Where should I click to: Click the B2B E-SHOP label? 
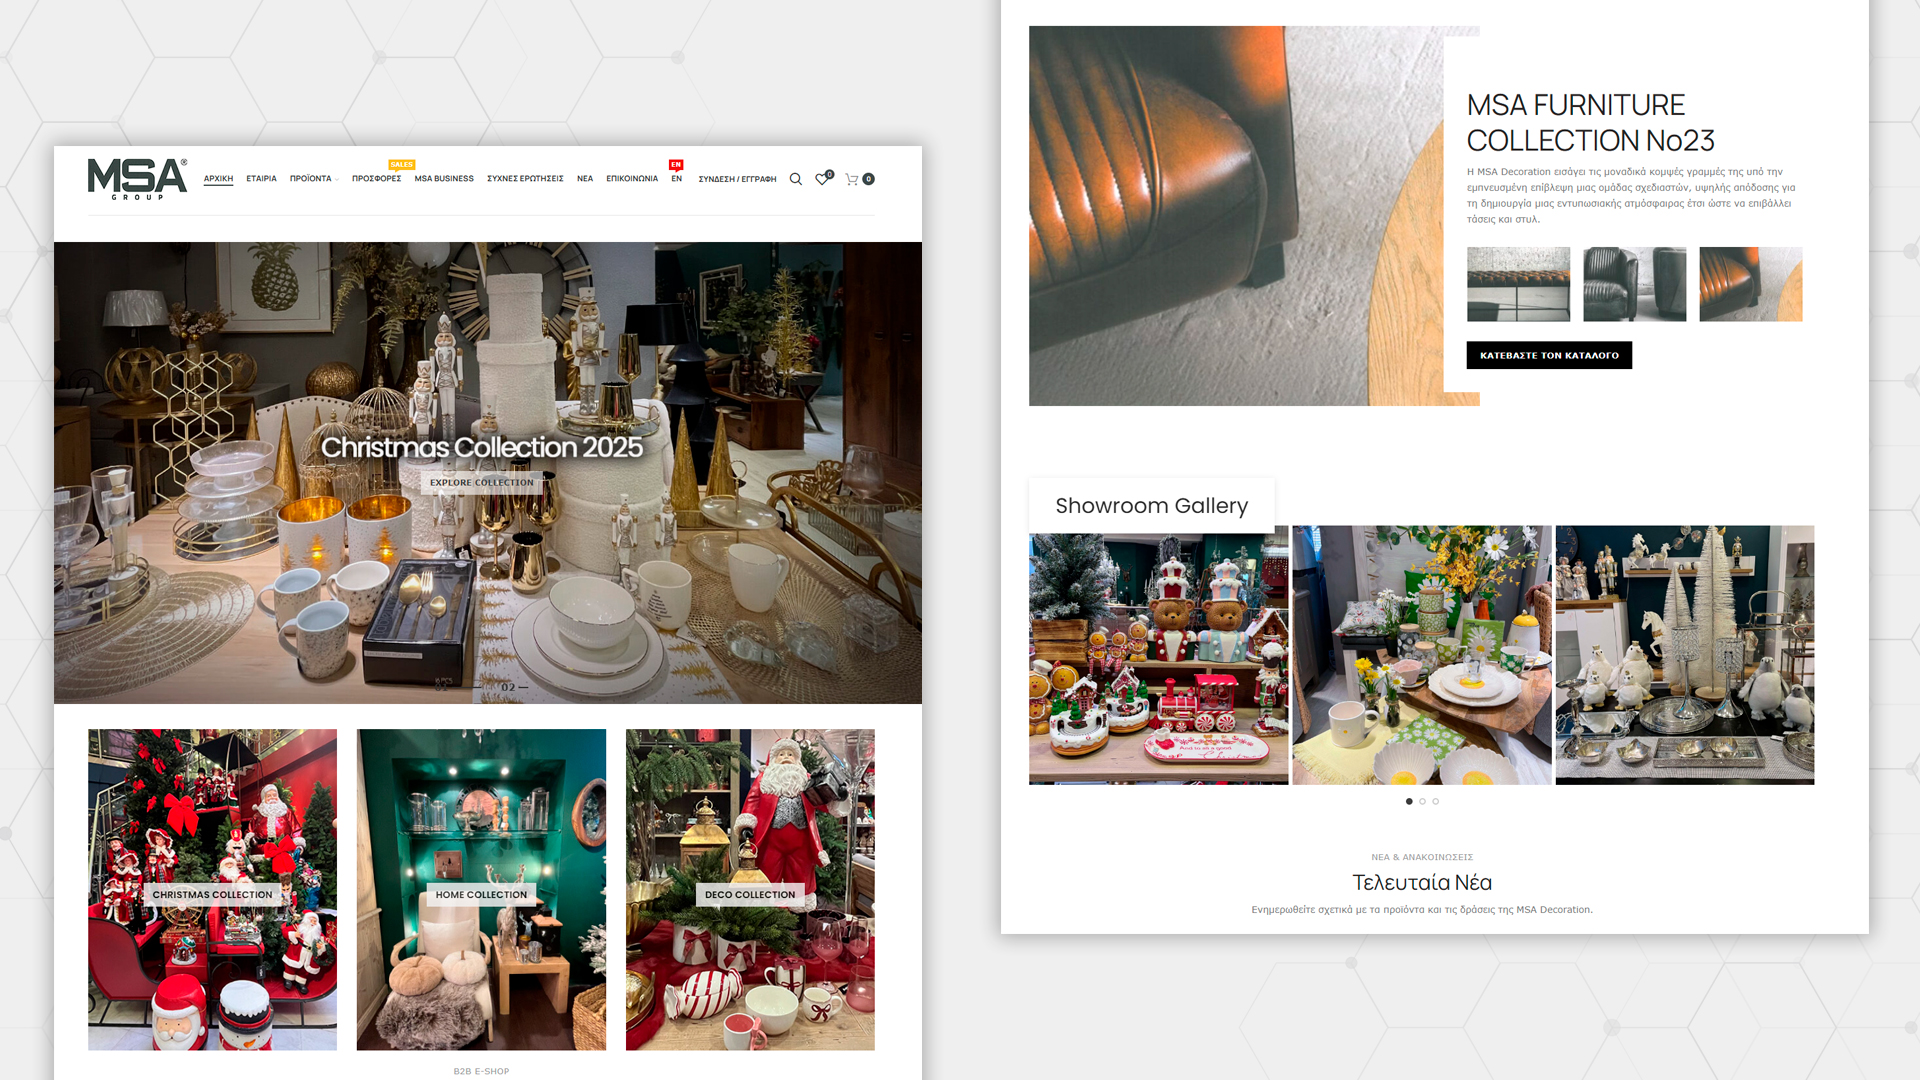[481, 1071]
